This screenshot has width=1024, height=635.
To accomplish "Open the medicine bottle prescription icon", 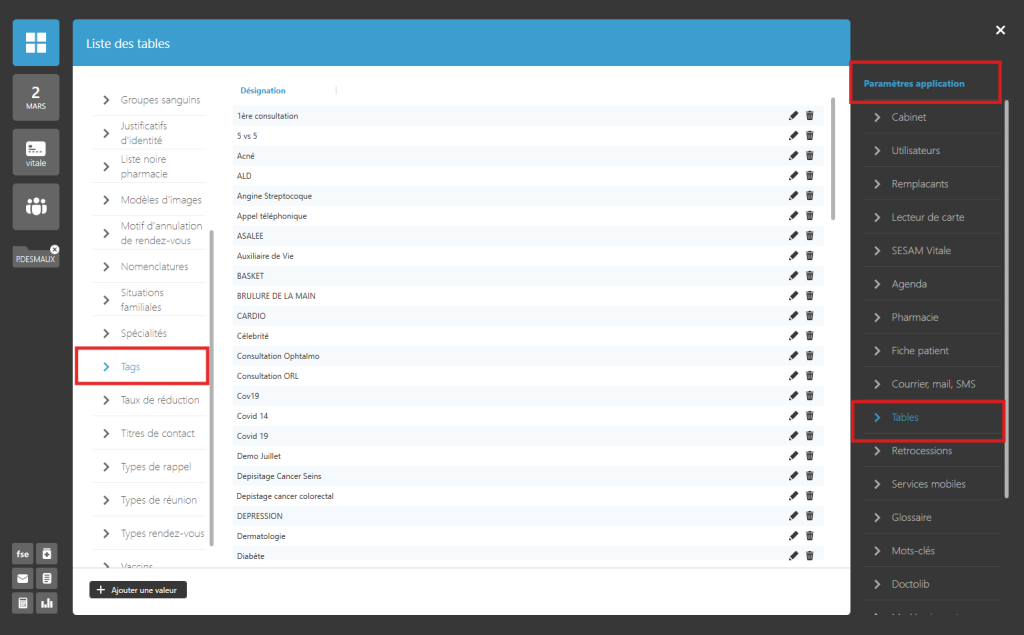I will point(46,554).
